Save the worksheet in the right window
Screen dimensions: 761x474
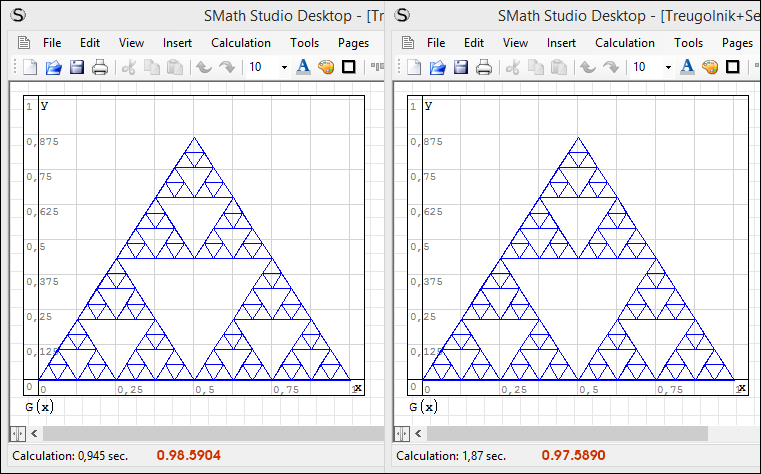point(461,67)
